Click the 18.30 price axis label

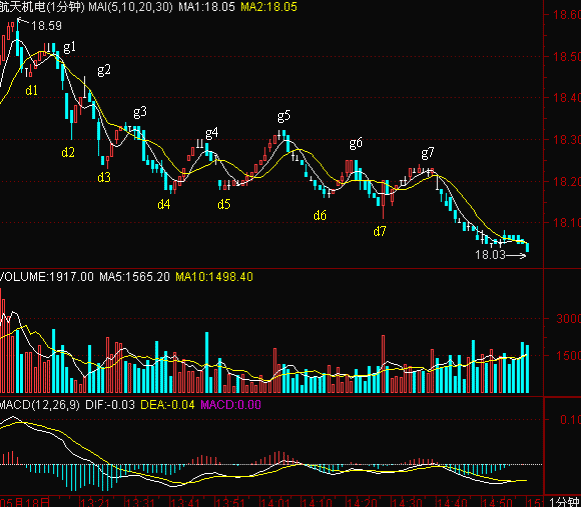(567, 140)
